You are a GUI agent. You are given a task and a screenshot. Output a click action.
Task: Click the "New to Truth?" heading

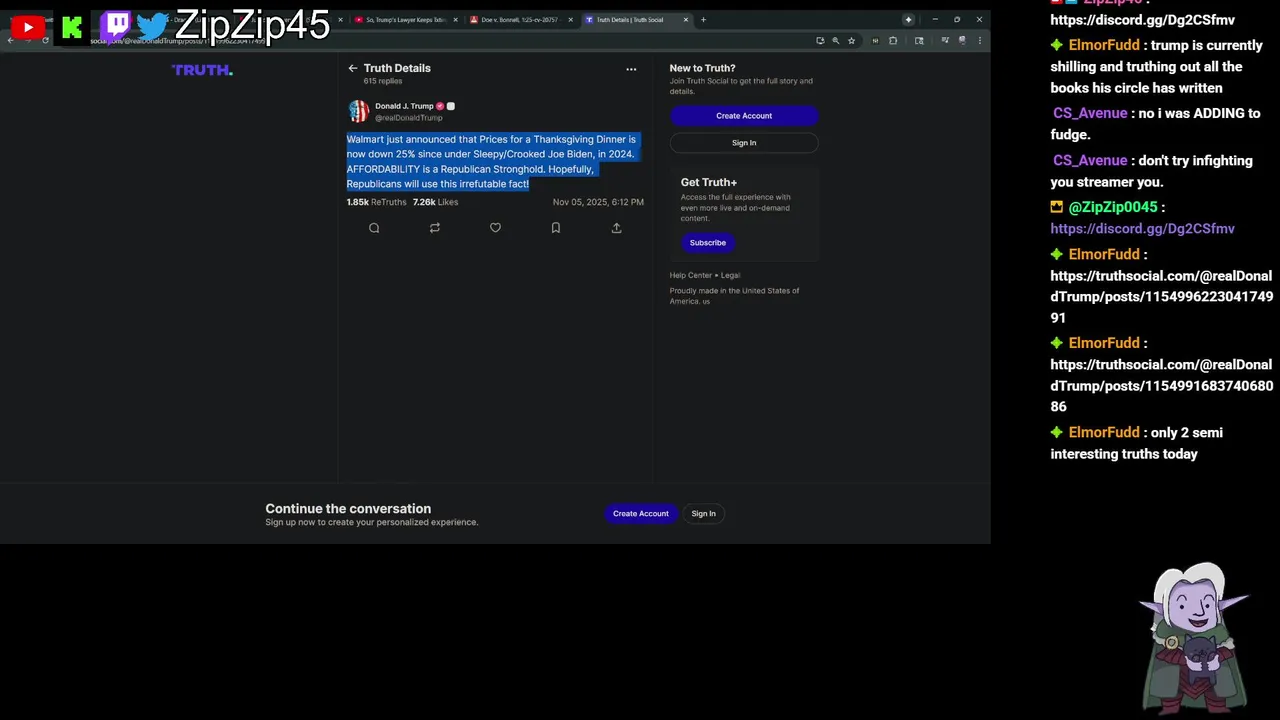click(702, 68)
